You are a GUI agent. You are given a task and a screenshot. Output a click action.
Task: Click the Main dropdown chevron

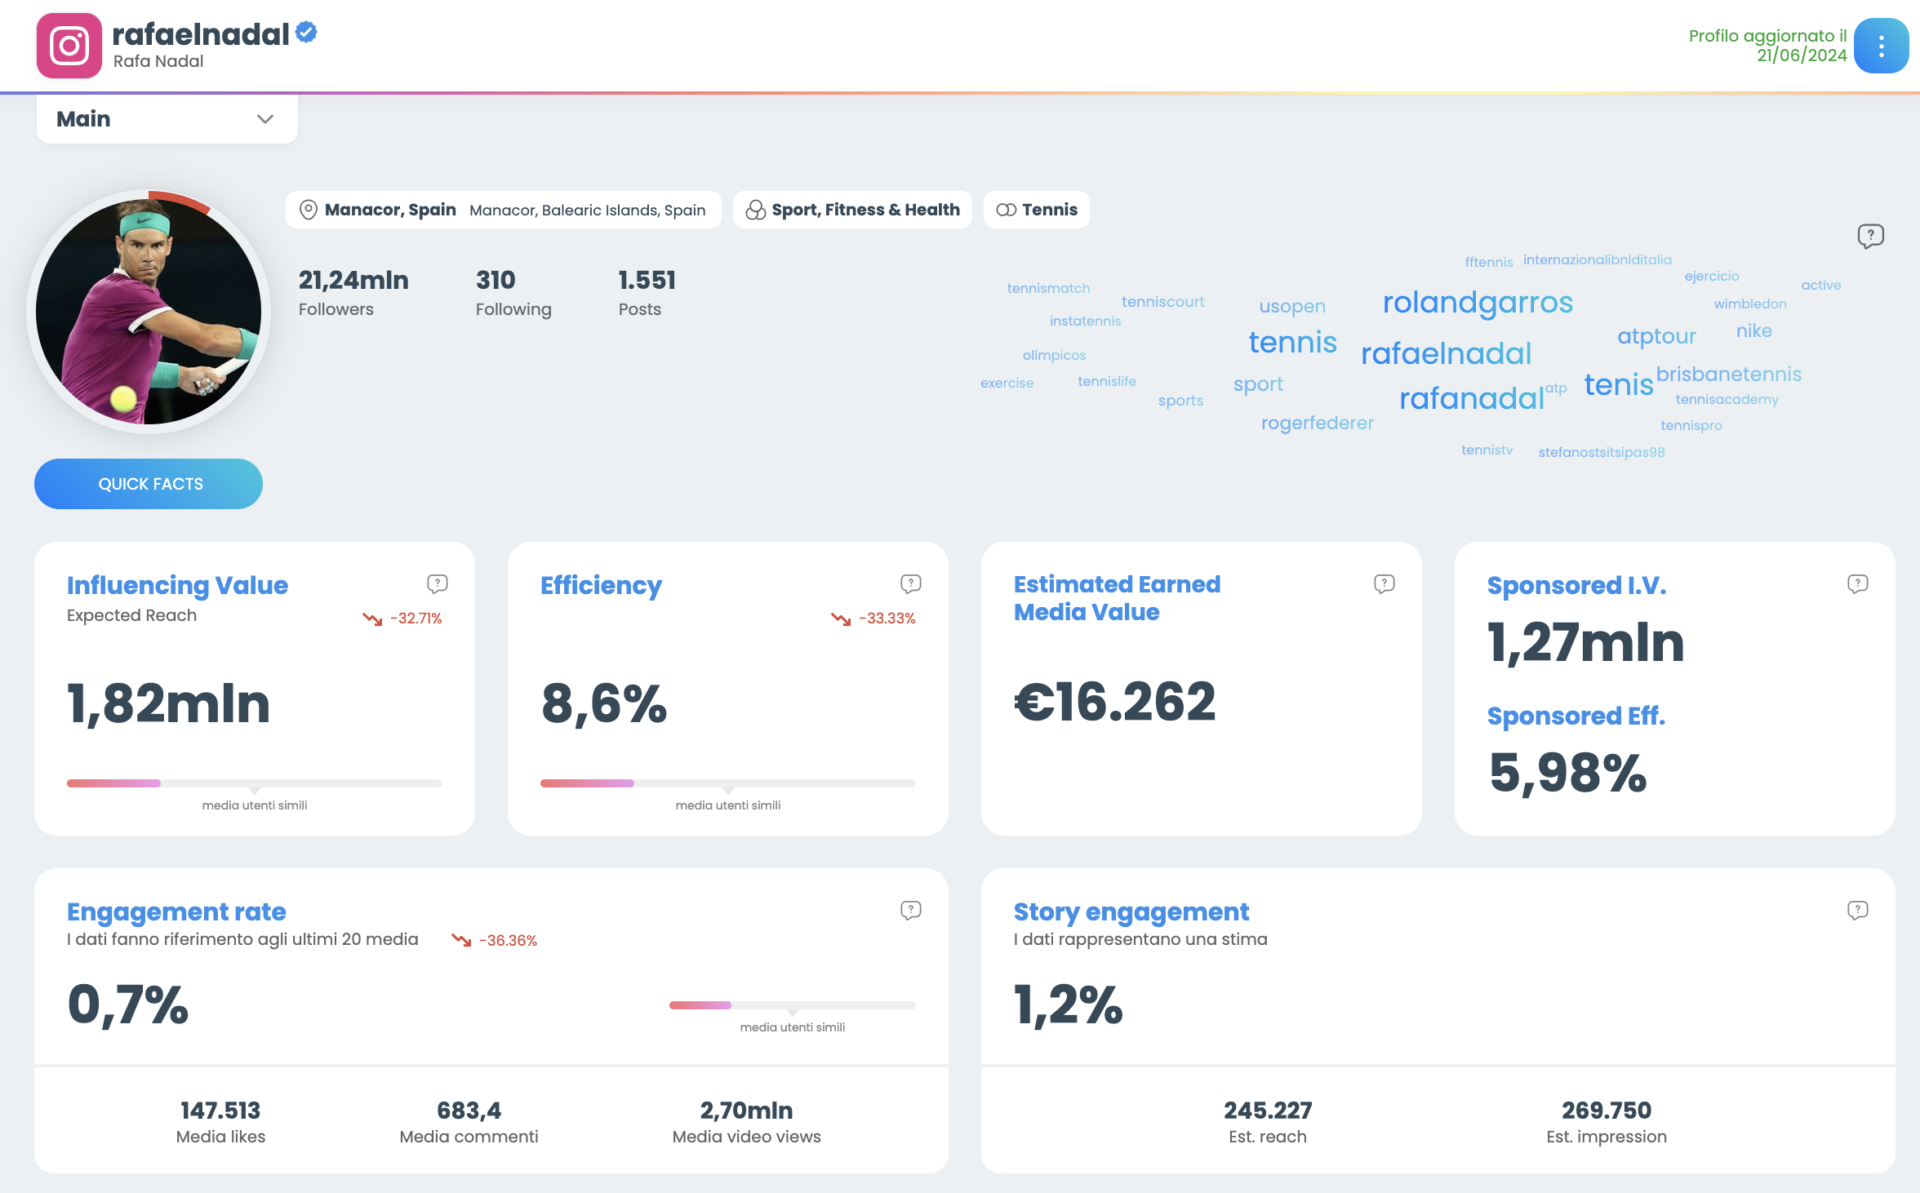point(265,119)
